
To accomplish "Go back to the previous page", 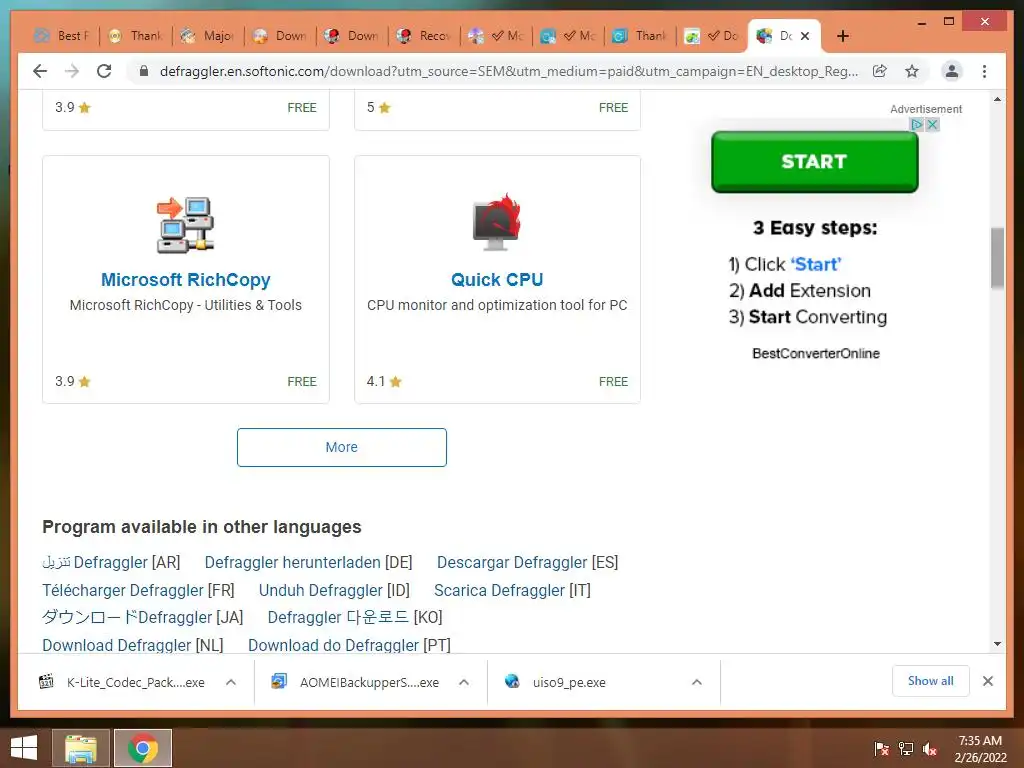I will pos(40,71).
